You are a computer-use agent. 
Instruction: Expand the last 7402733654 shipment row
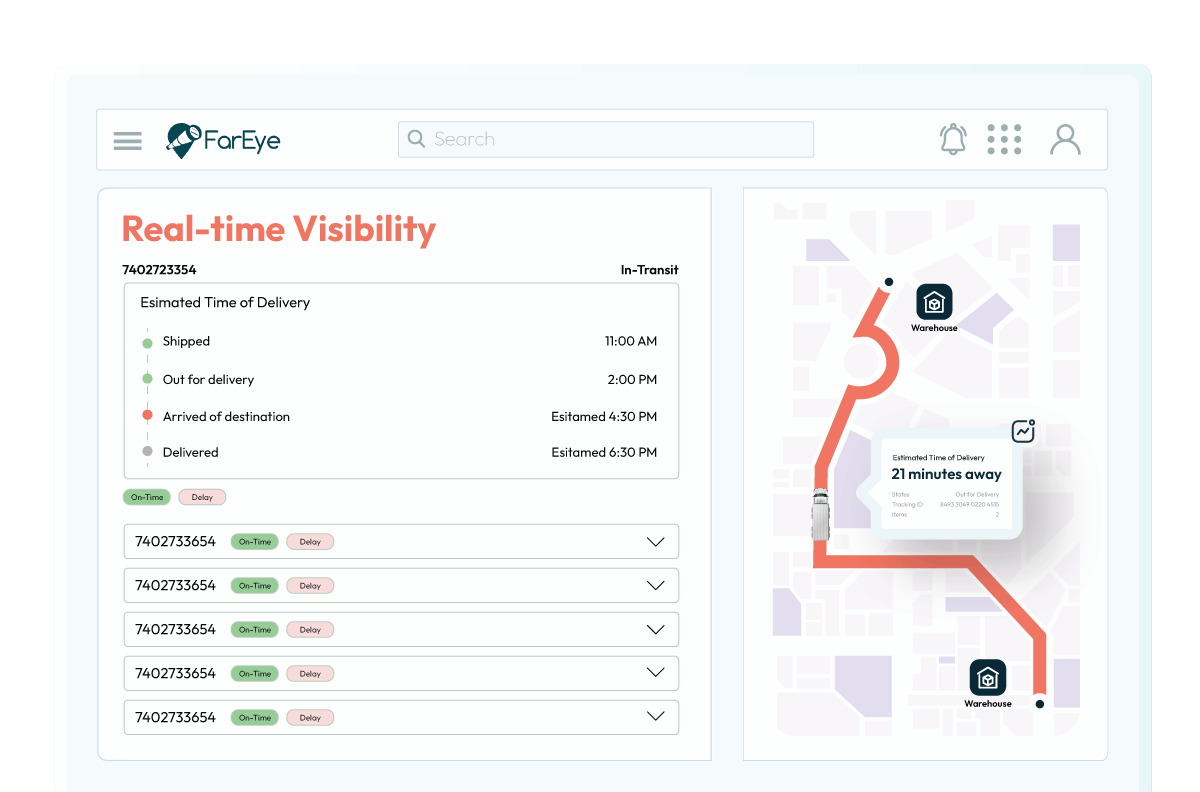655,717
